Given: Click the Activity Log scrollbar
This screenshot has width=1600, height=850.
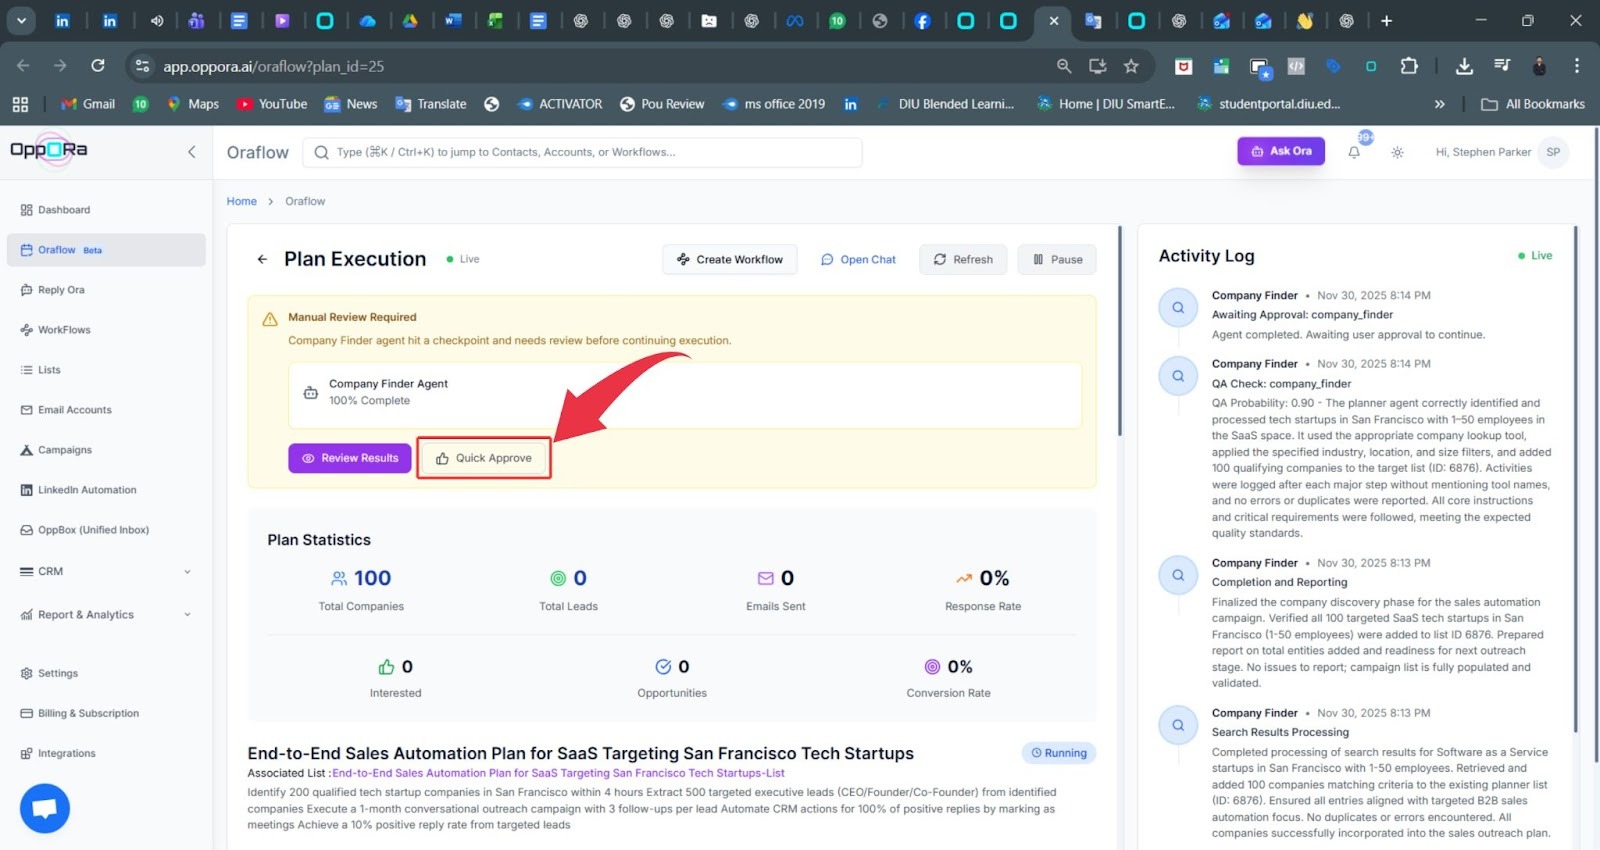Looking at the screenshot, I should click(x=1576, y=480).
